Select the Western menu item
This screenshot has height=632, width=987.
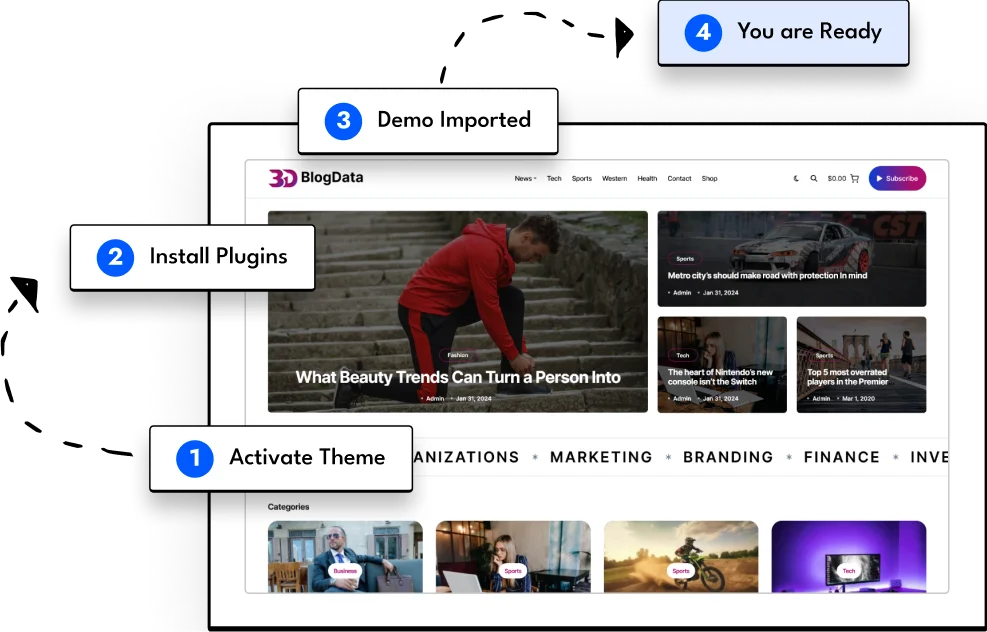click(x=614, y=179)
